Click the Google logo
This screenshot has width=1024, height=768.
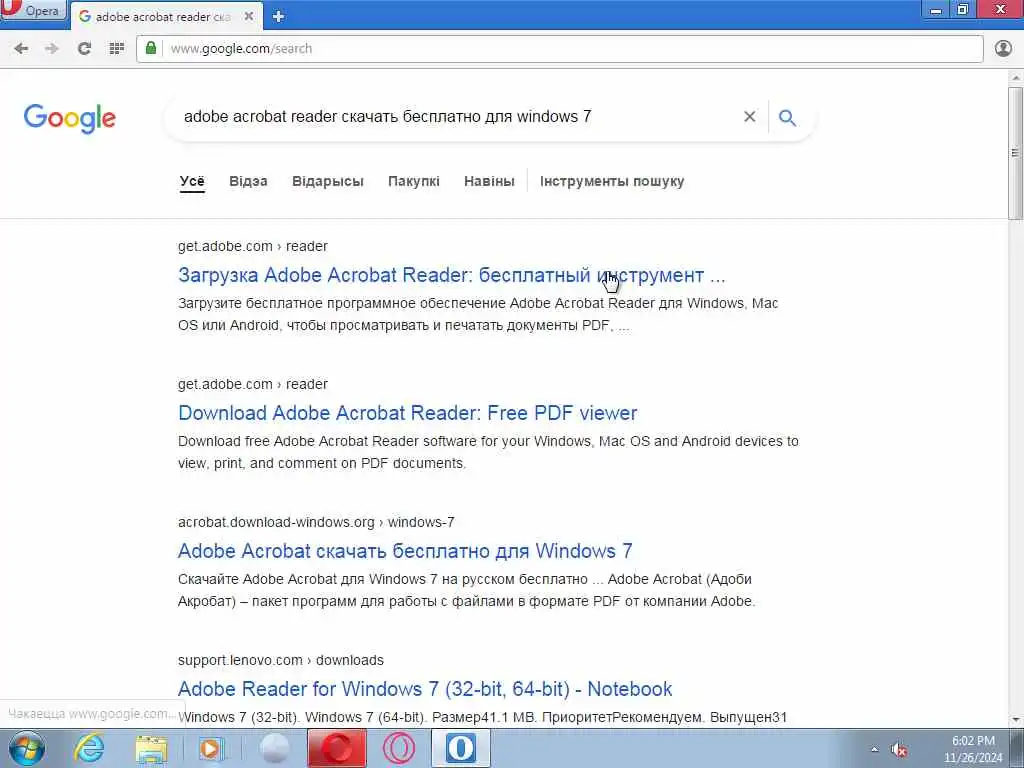[x=69, y=118]
